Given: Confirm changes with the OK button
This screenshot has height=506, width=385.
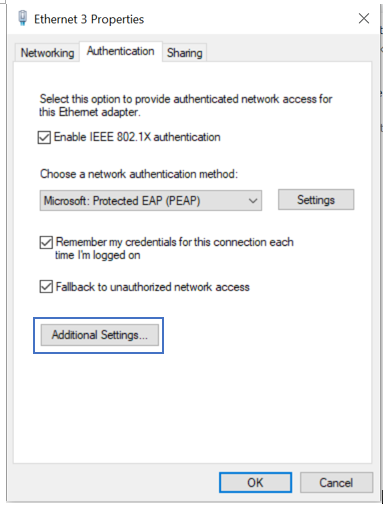Looking at the screenshot, I should (255, 482).
